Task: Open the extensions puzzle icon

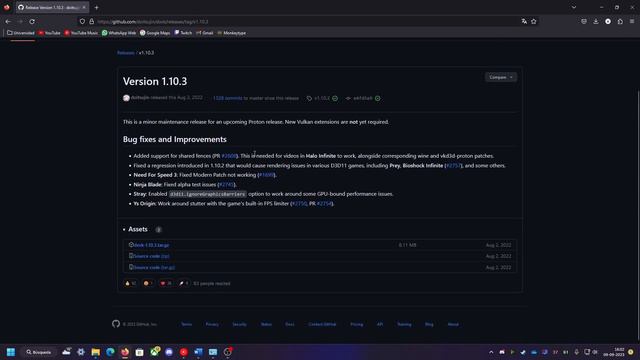Action: tap(620, 21)
